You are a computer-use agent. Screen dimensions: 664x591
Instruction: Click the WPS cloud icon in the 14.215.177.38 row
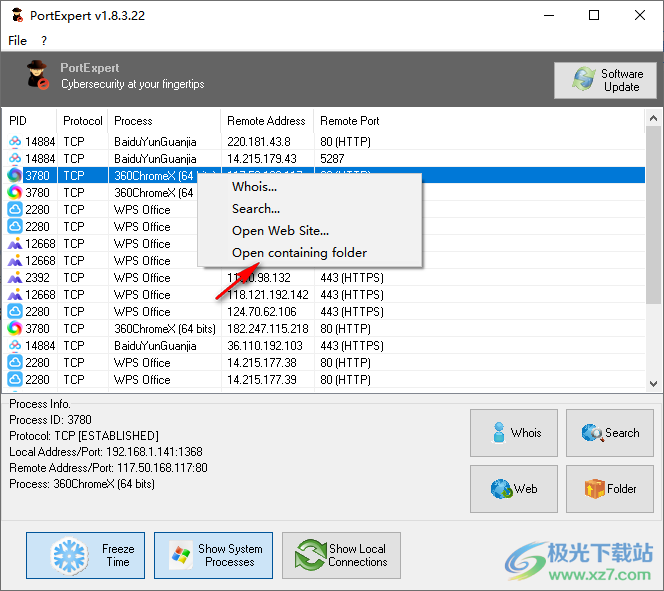pyautogui.click(x=15, y=362)
